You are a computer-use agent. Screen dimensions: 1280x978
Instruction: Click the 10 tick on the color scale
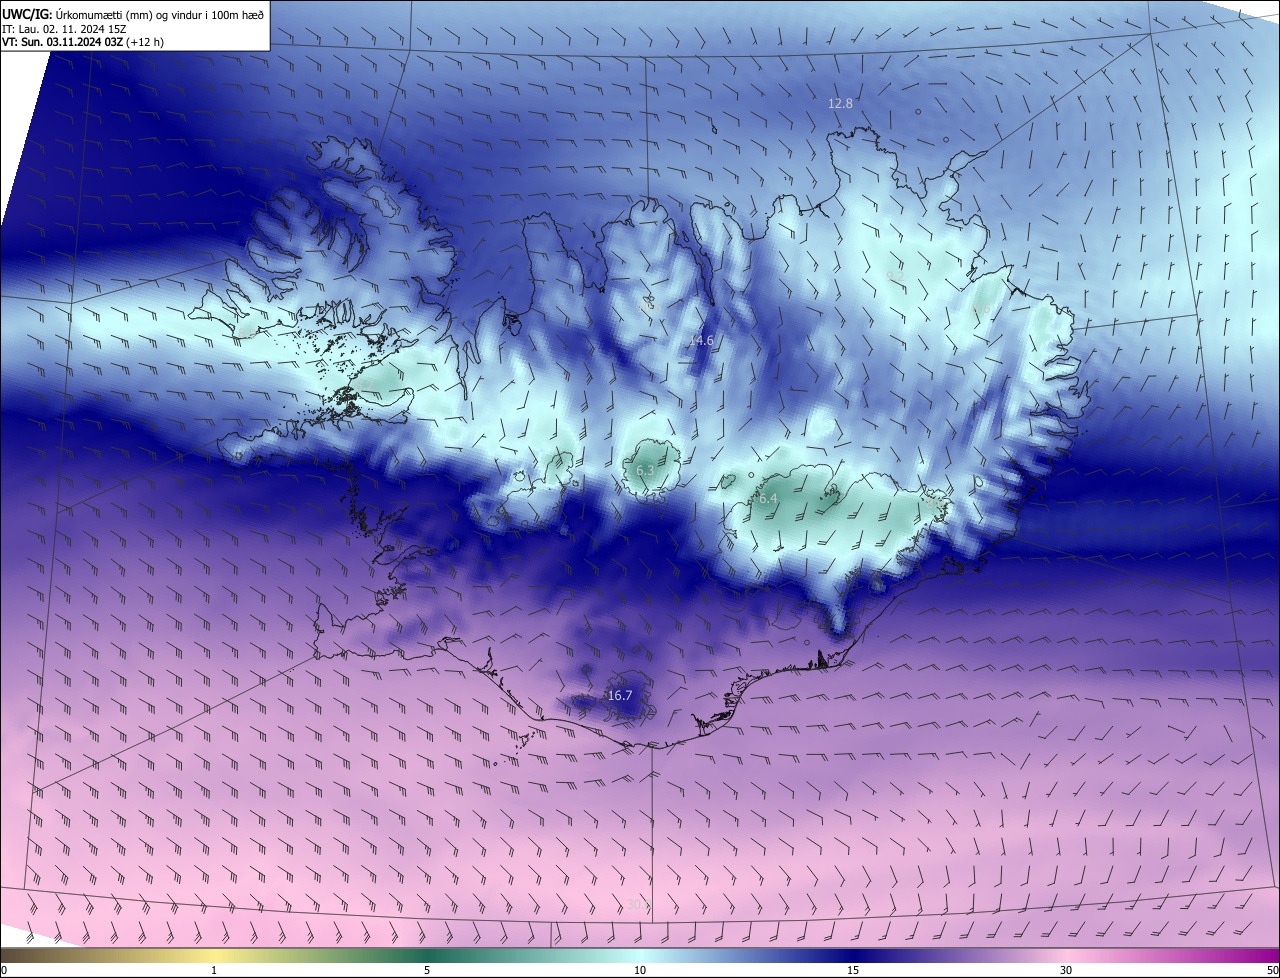(640, 970)
